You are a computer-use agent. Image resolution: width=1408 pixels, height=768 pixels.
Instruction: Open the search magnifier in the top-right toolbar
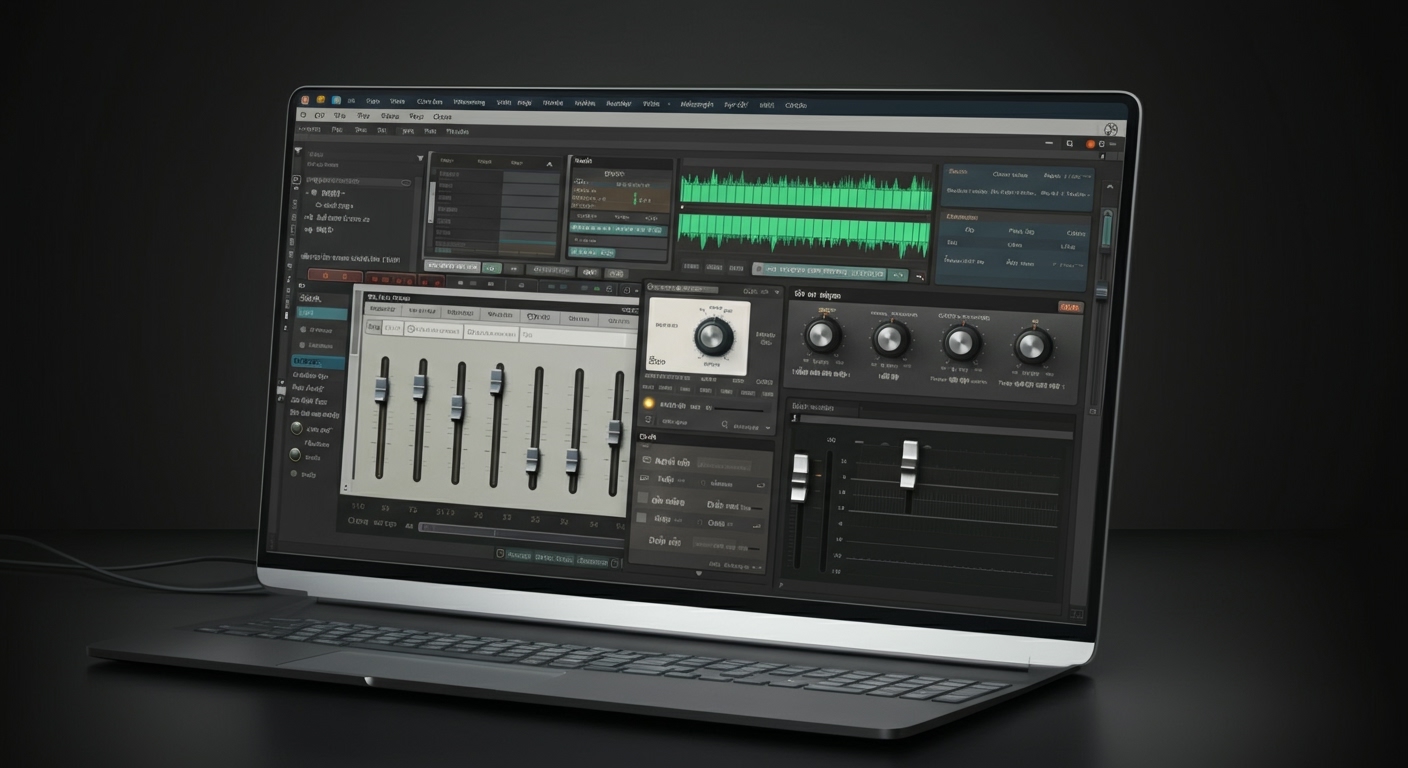click(x=1069, y=143)
